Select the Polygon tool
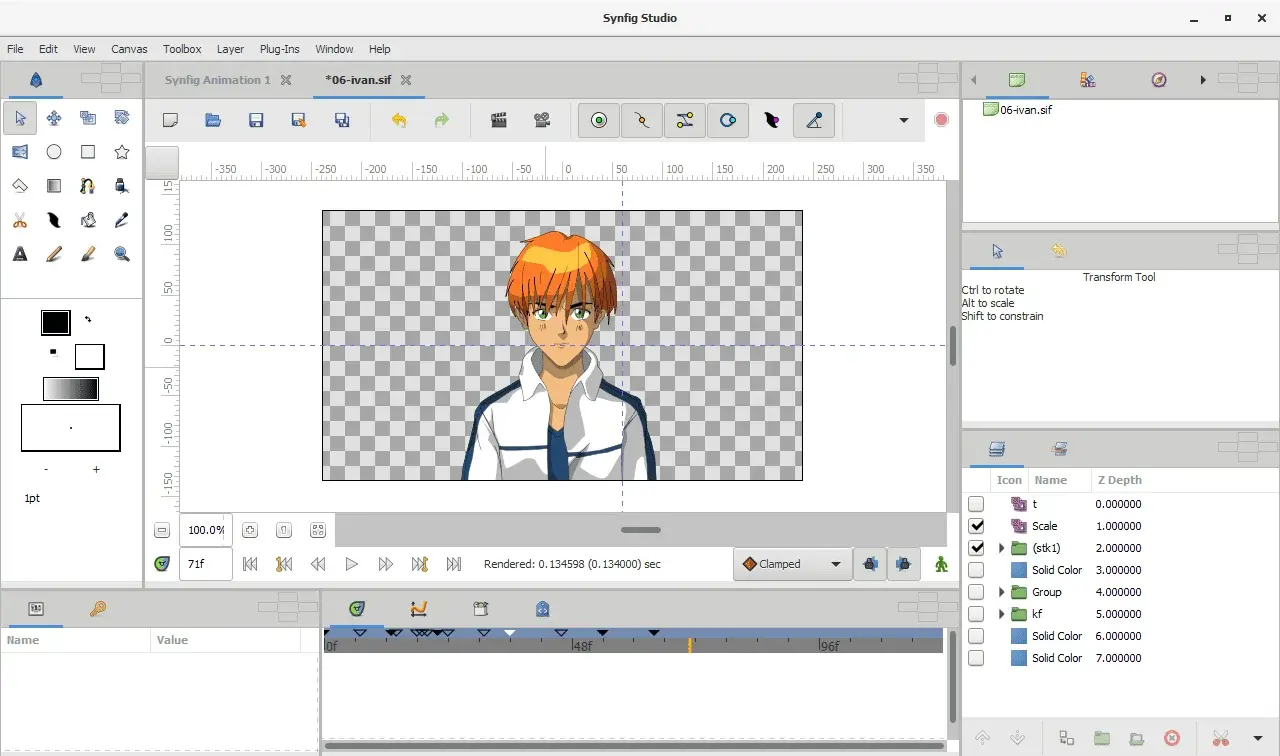This screenshot has width=1280, height=756. pos(20,186)
